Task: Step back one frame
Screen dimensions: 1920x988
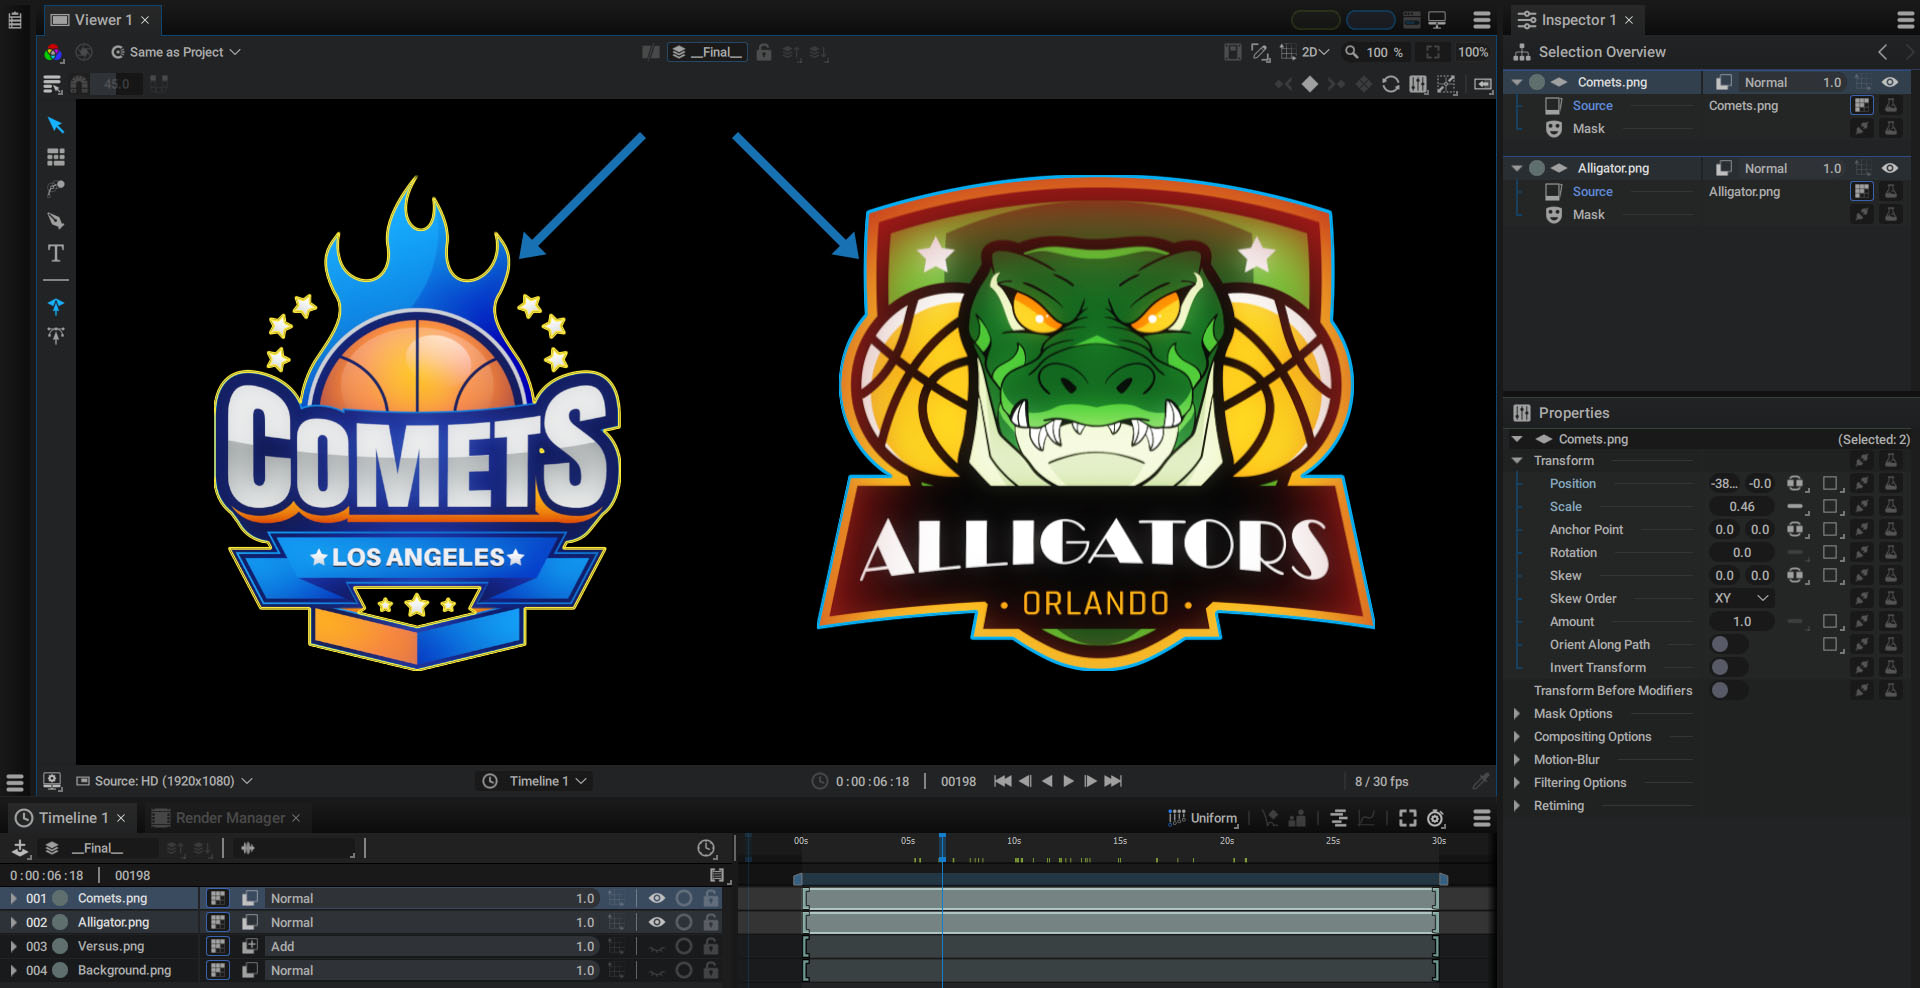Action: click(x=1025, y=781)
